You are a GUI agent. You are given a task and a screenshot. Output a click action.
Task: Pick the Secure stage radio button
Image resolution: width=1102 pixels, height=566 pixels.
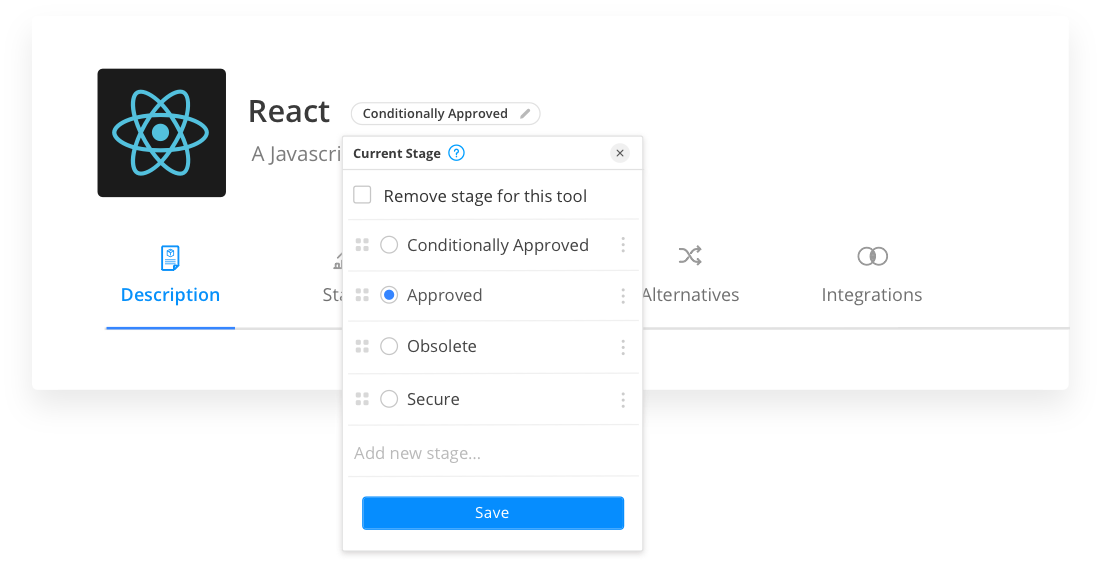390,399
